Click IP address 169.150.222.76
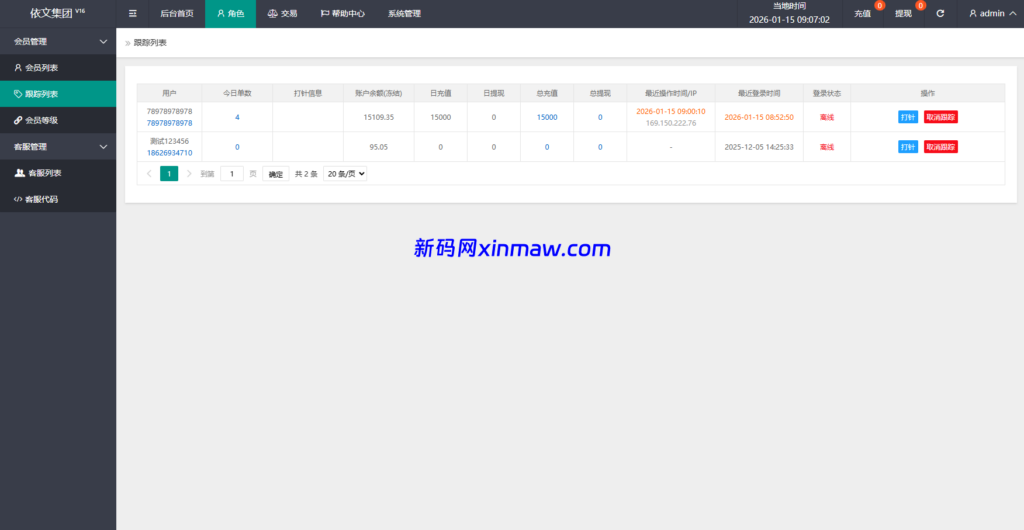The width and height of the screenshot is (1024, 530). tap(671, 123)
